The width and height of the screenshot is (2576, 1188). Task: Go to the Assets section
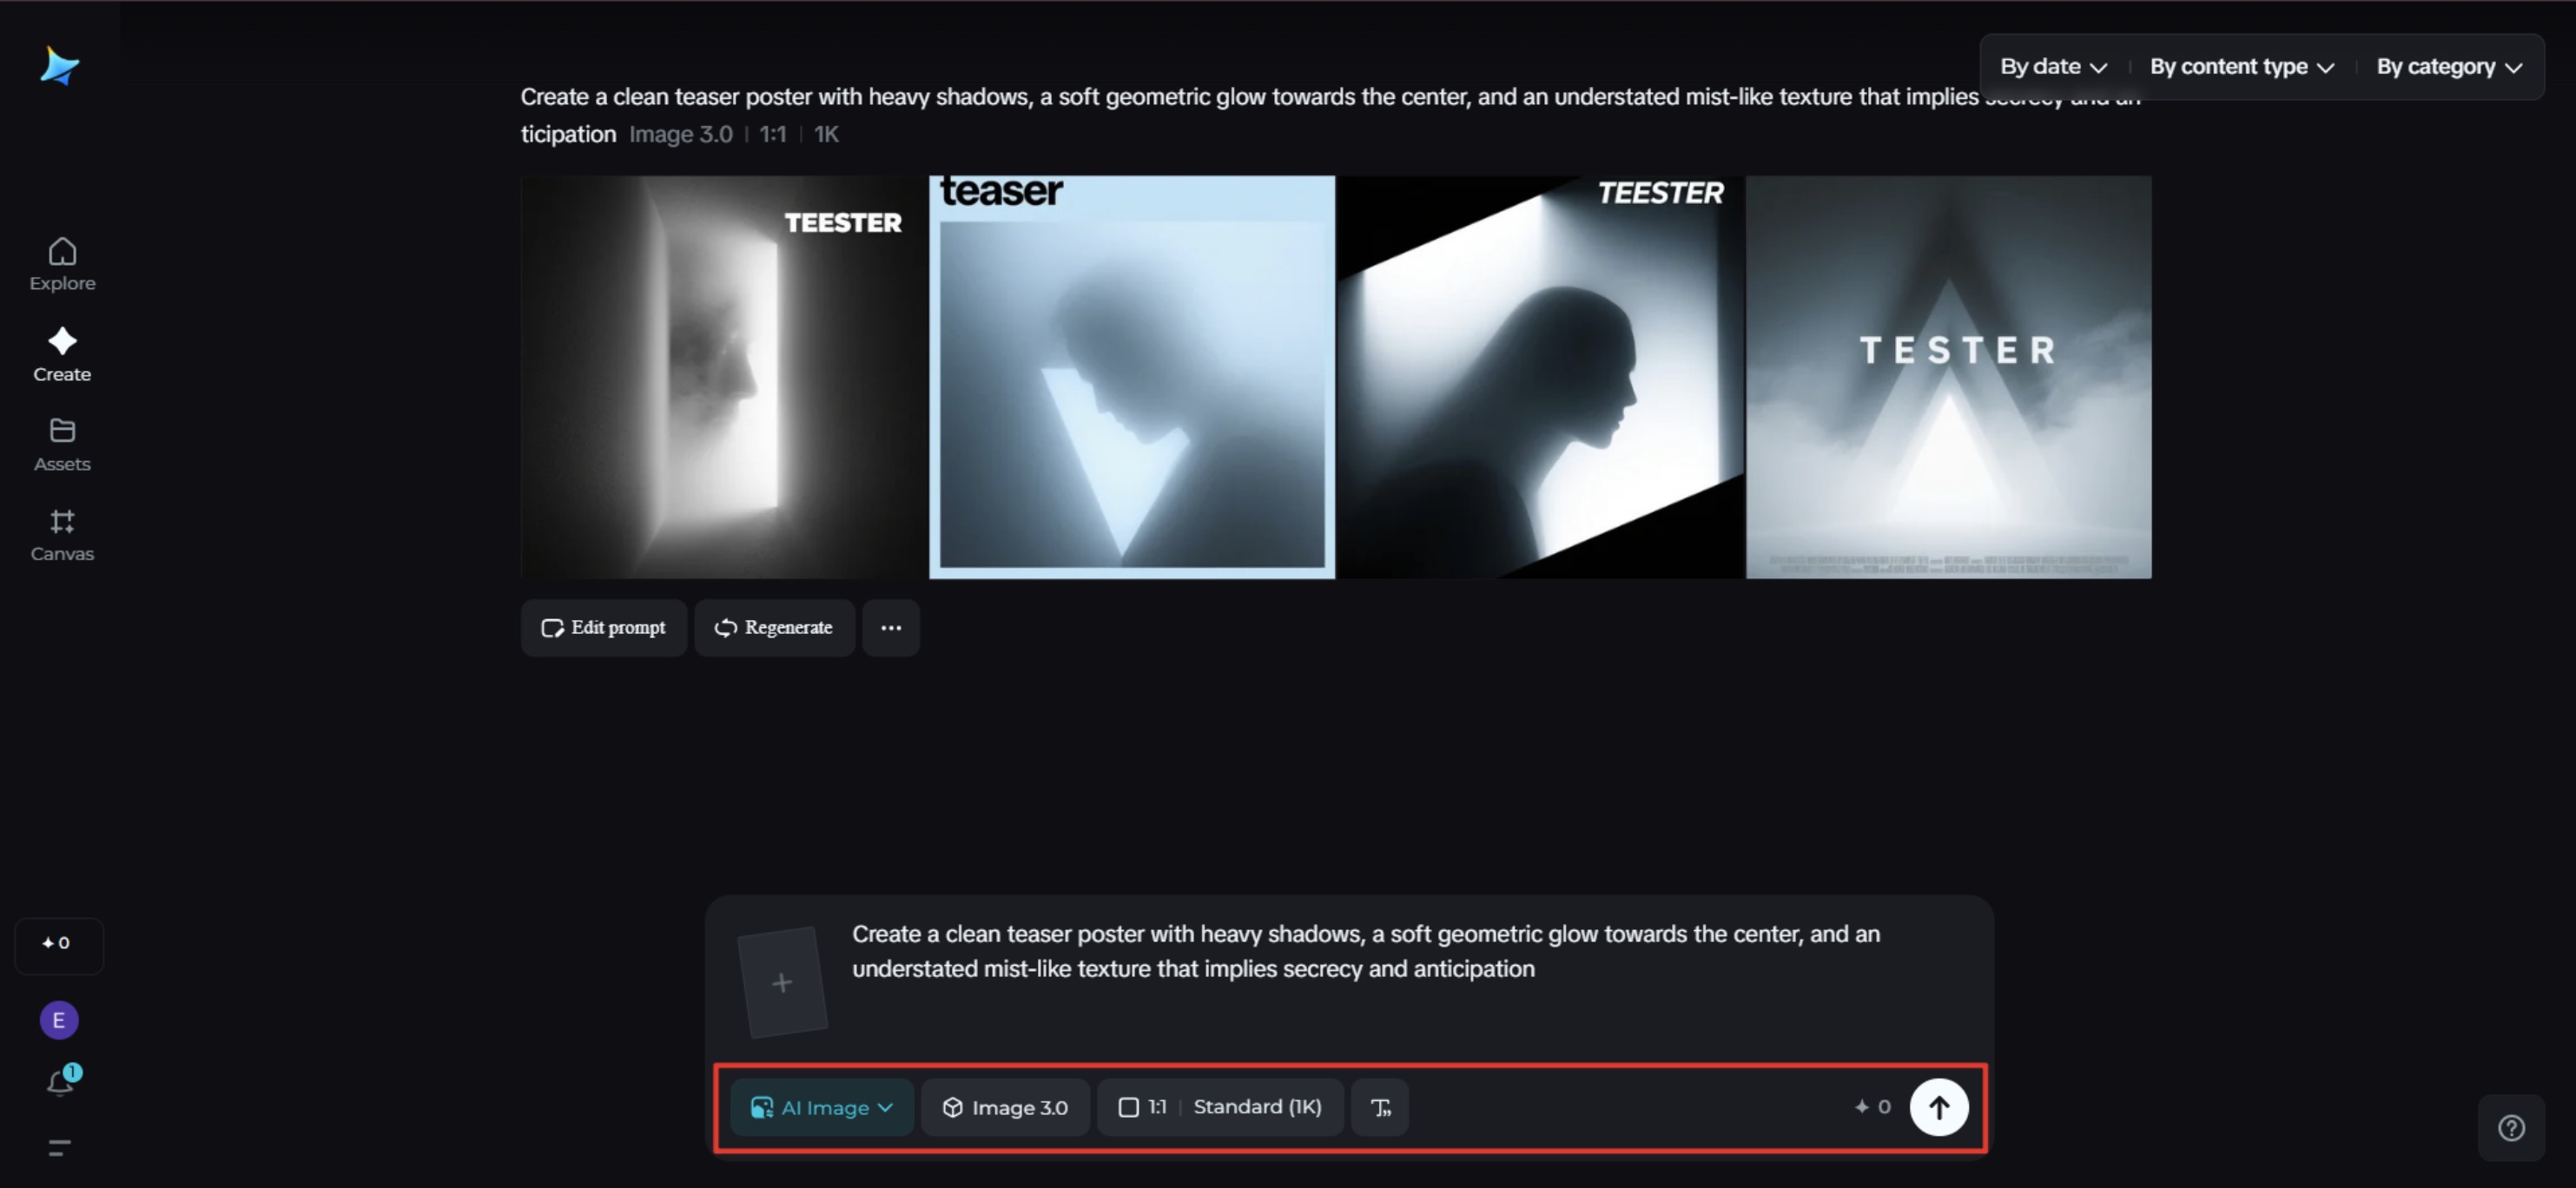[x=62, y=444]
